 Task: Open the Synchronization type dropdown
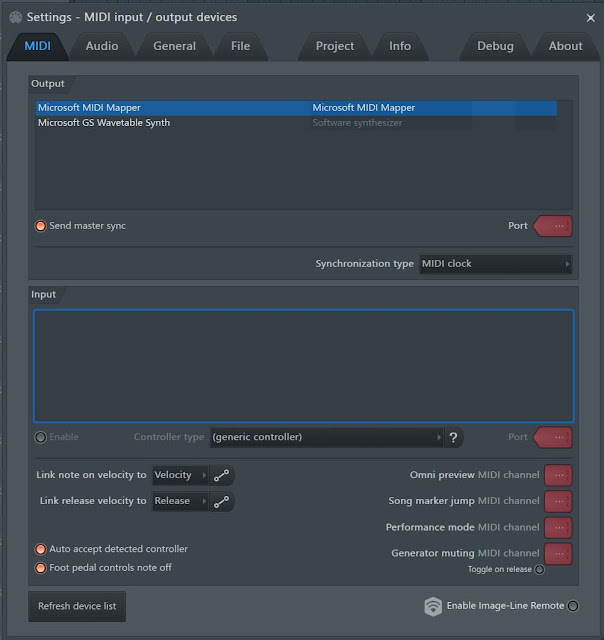tap(495, 264)
